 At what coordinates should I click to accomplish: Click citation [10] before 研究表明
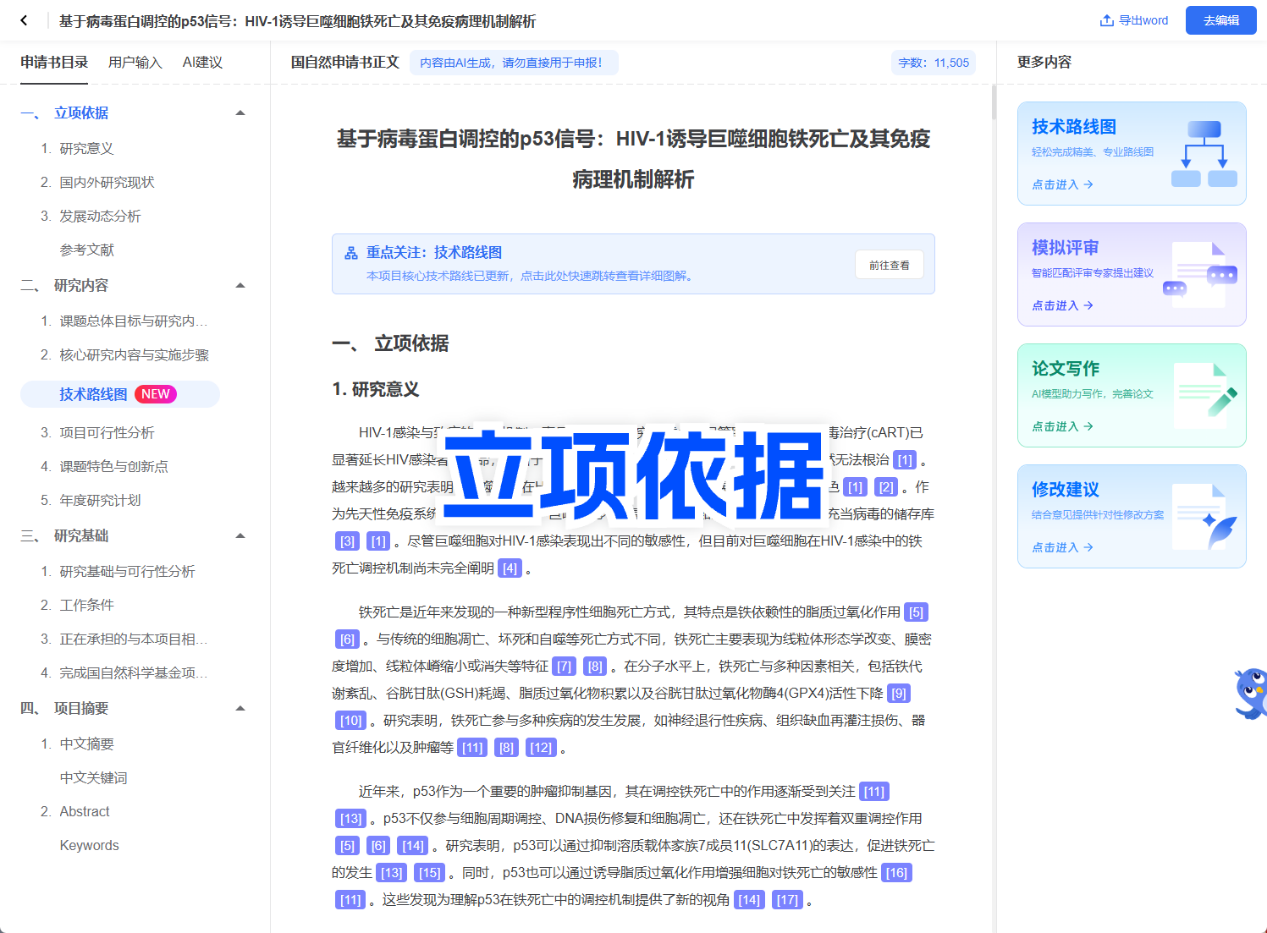coord(350,721)
